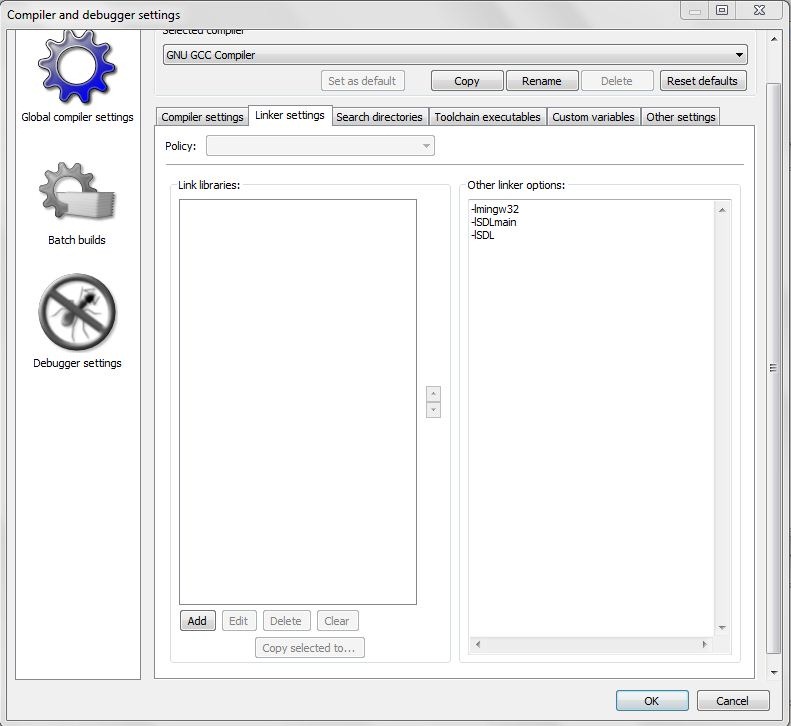Click the dialog's vertical scrollbar
Screen dimensions: 791x726
(773, 367)
